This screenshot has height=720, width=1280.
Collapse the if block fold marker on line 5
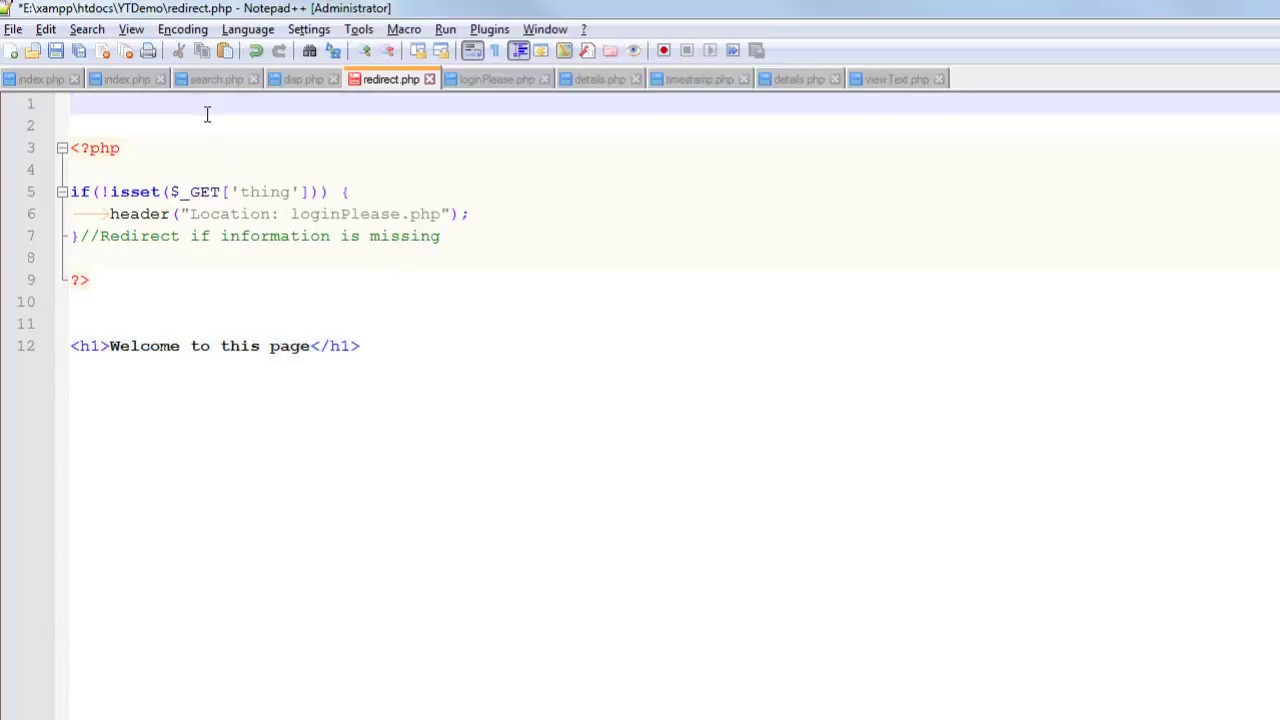[62, 192]
